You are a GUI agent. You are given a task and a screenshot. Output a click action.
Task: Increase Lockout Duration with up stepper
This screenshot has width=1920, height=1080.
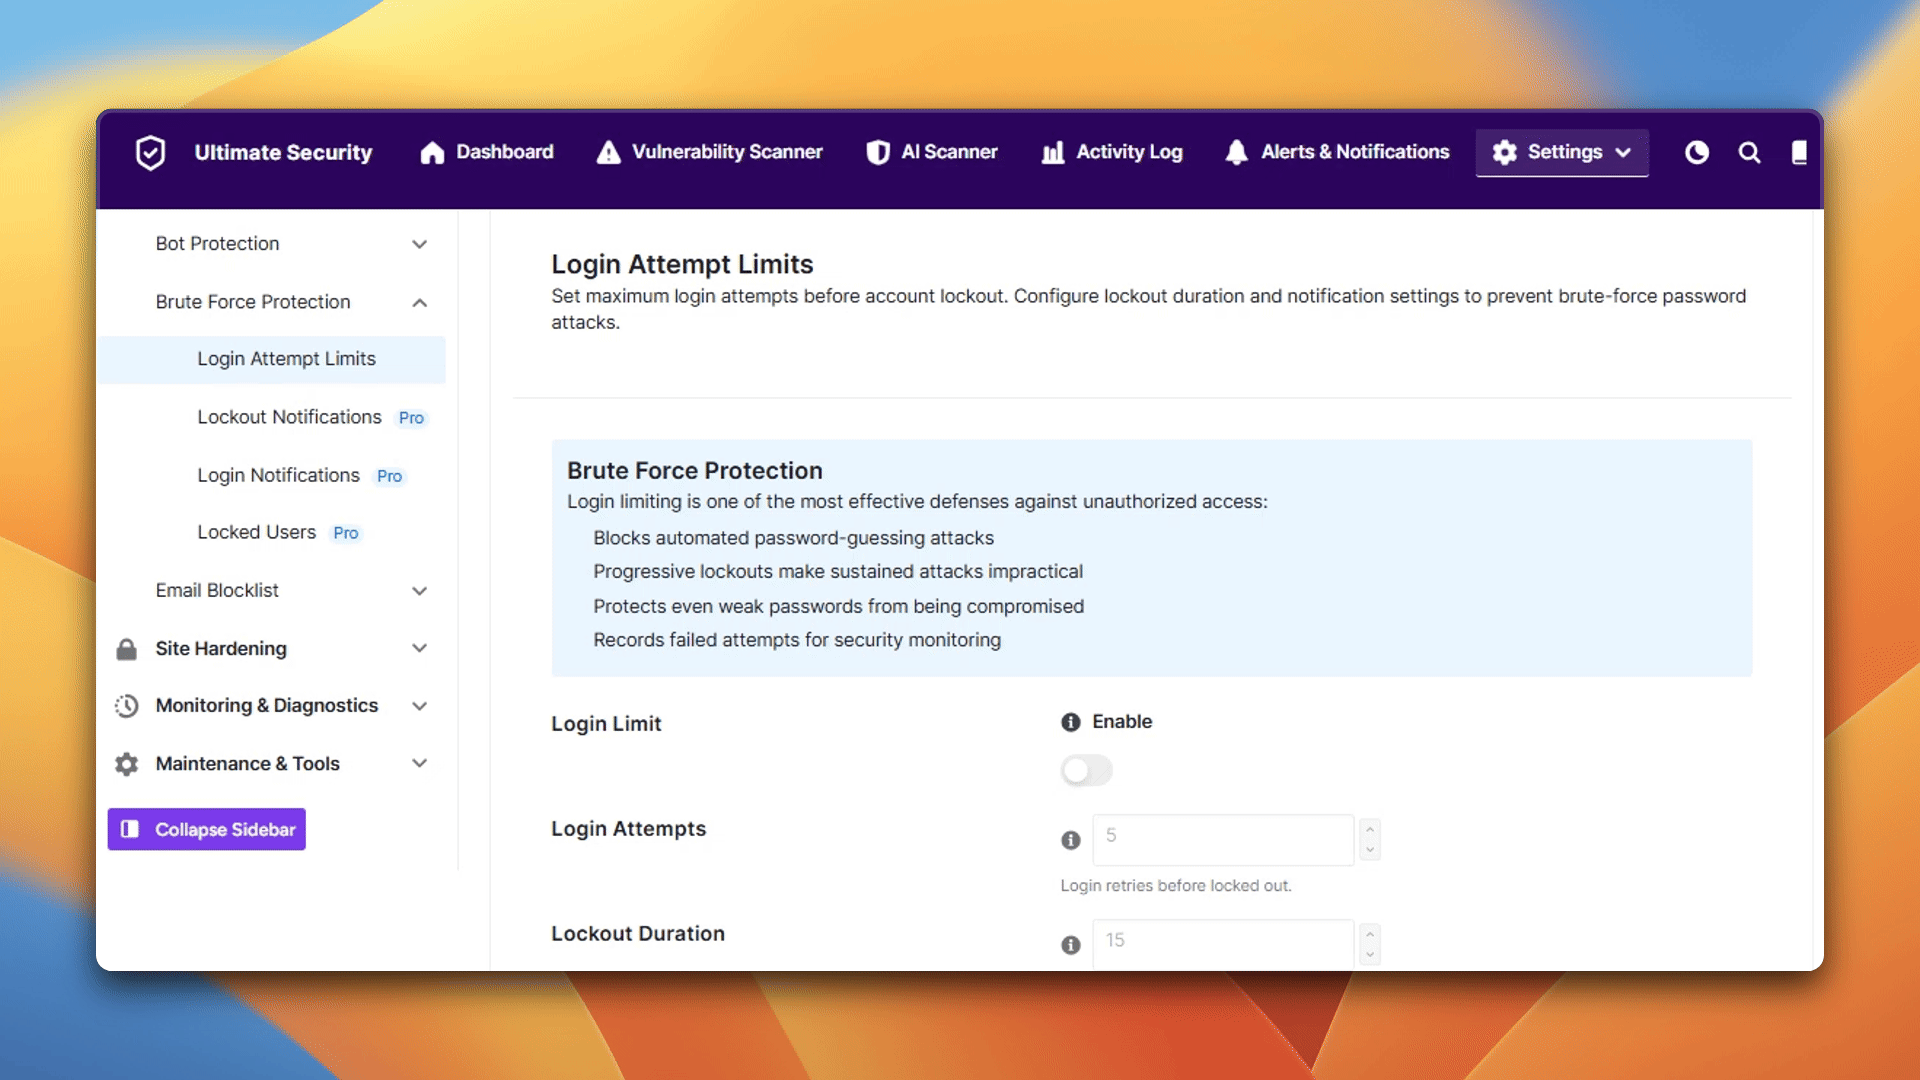coord(1370,934)
